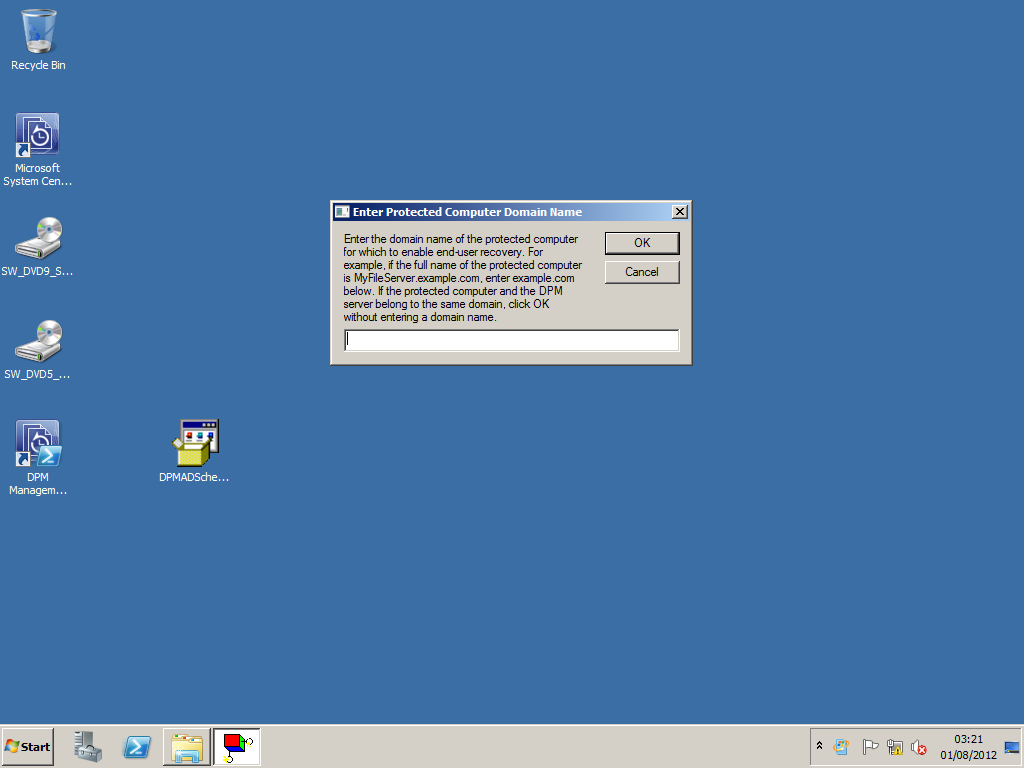Show hidden tray icons arrow
The width and height of the screenshot is (1024, 768).
point(820,746)
